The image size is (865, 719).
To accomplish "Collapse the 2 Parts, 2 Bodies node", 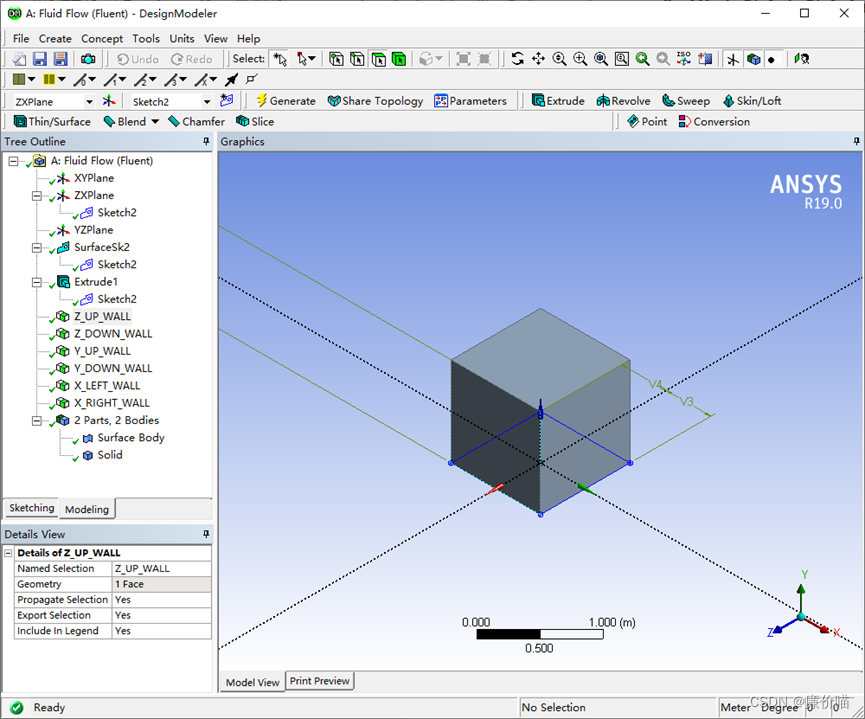I will (x=36, y=421).
